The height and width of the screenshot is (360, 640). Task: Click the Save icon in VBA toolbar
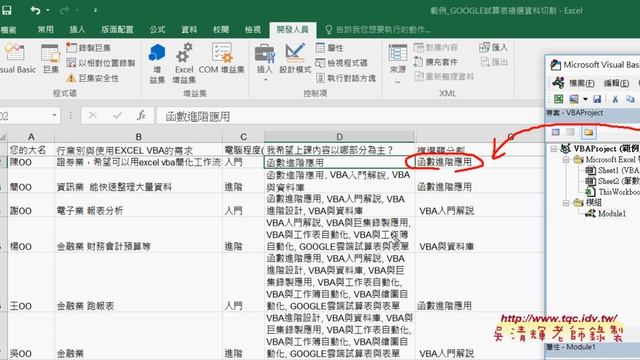[597, 99]
